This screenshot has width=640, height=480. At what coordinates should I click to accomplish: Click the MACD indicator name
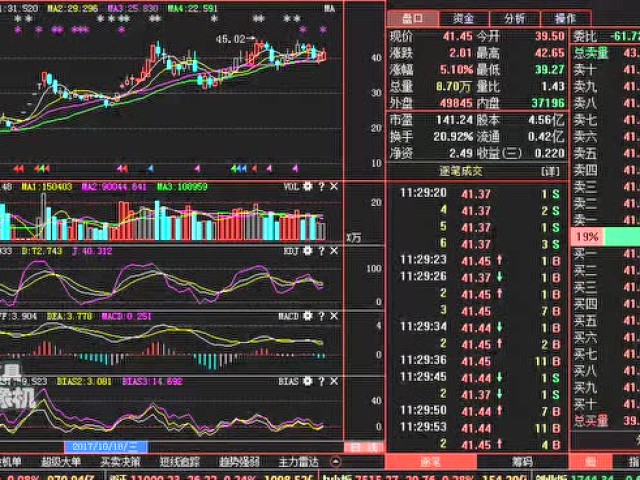(x=289, y=316)
